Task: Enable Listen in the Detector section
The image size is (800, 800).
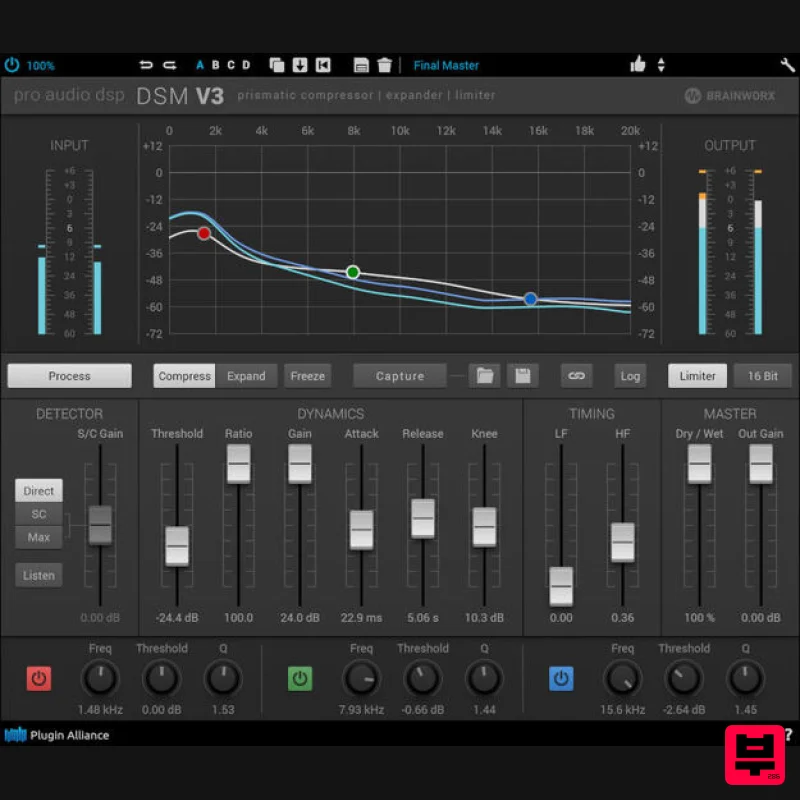Action: click(x=38, y=575)
